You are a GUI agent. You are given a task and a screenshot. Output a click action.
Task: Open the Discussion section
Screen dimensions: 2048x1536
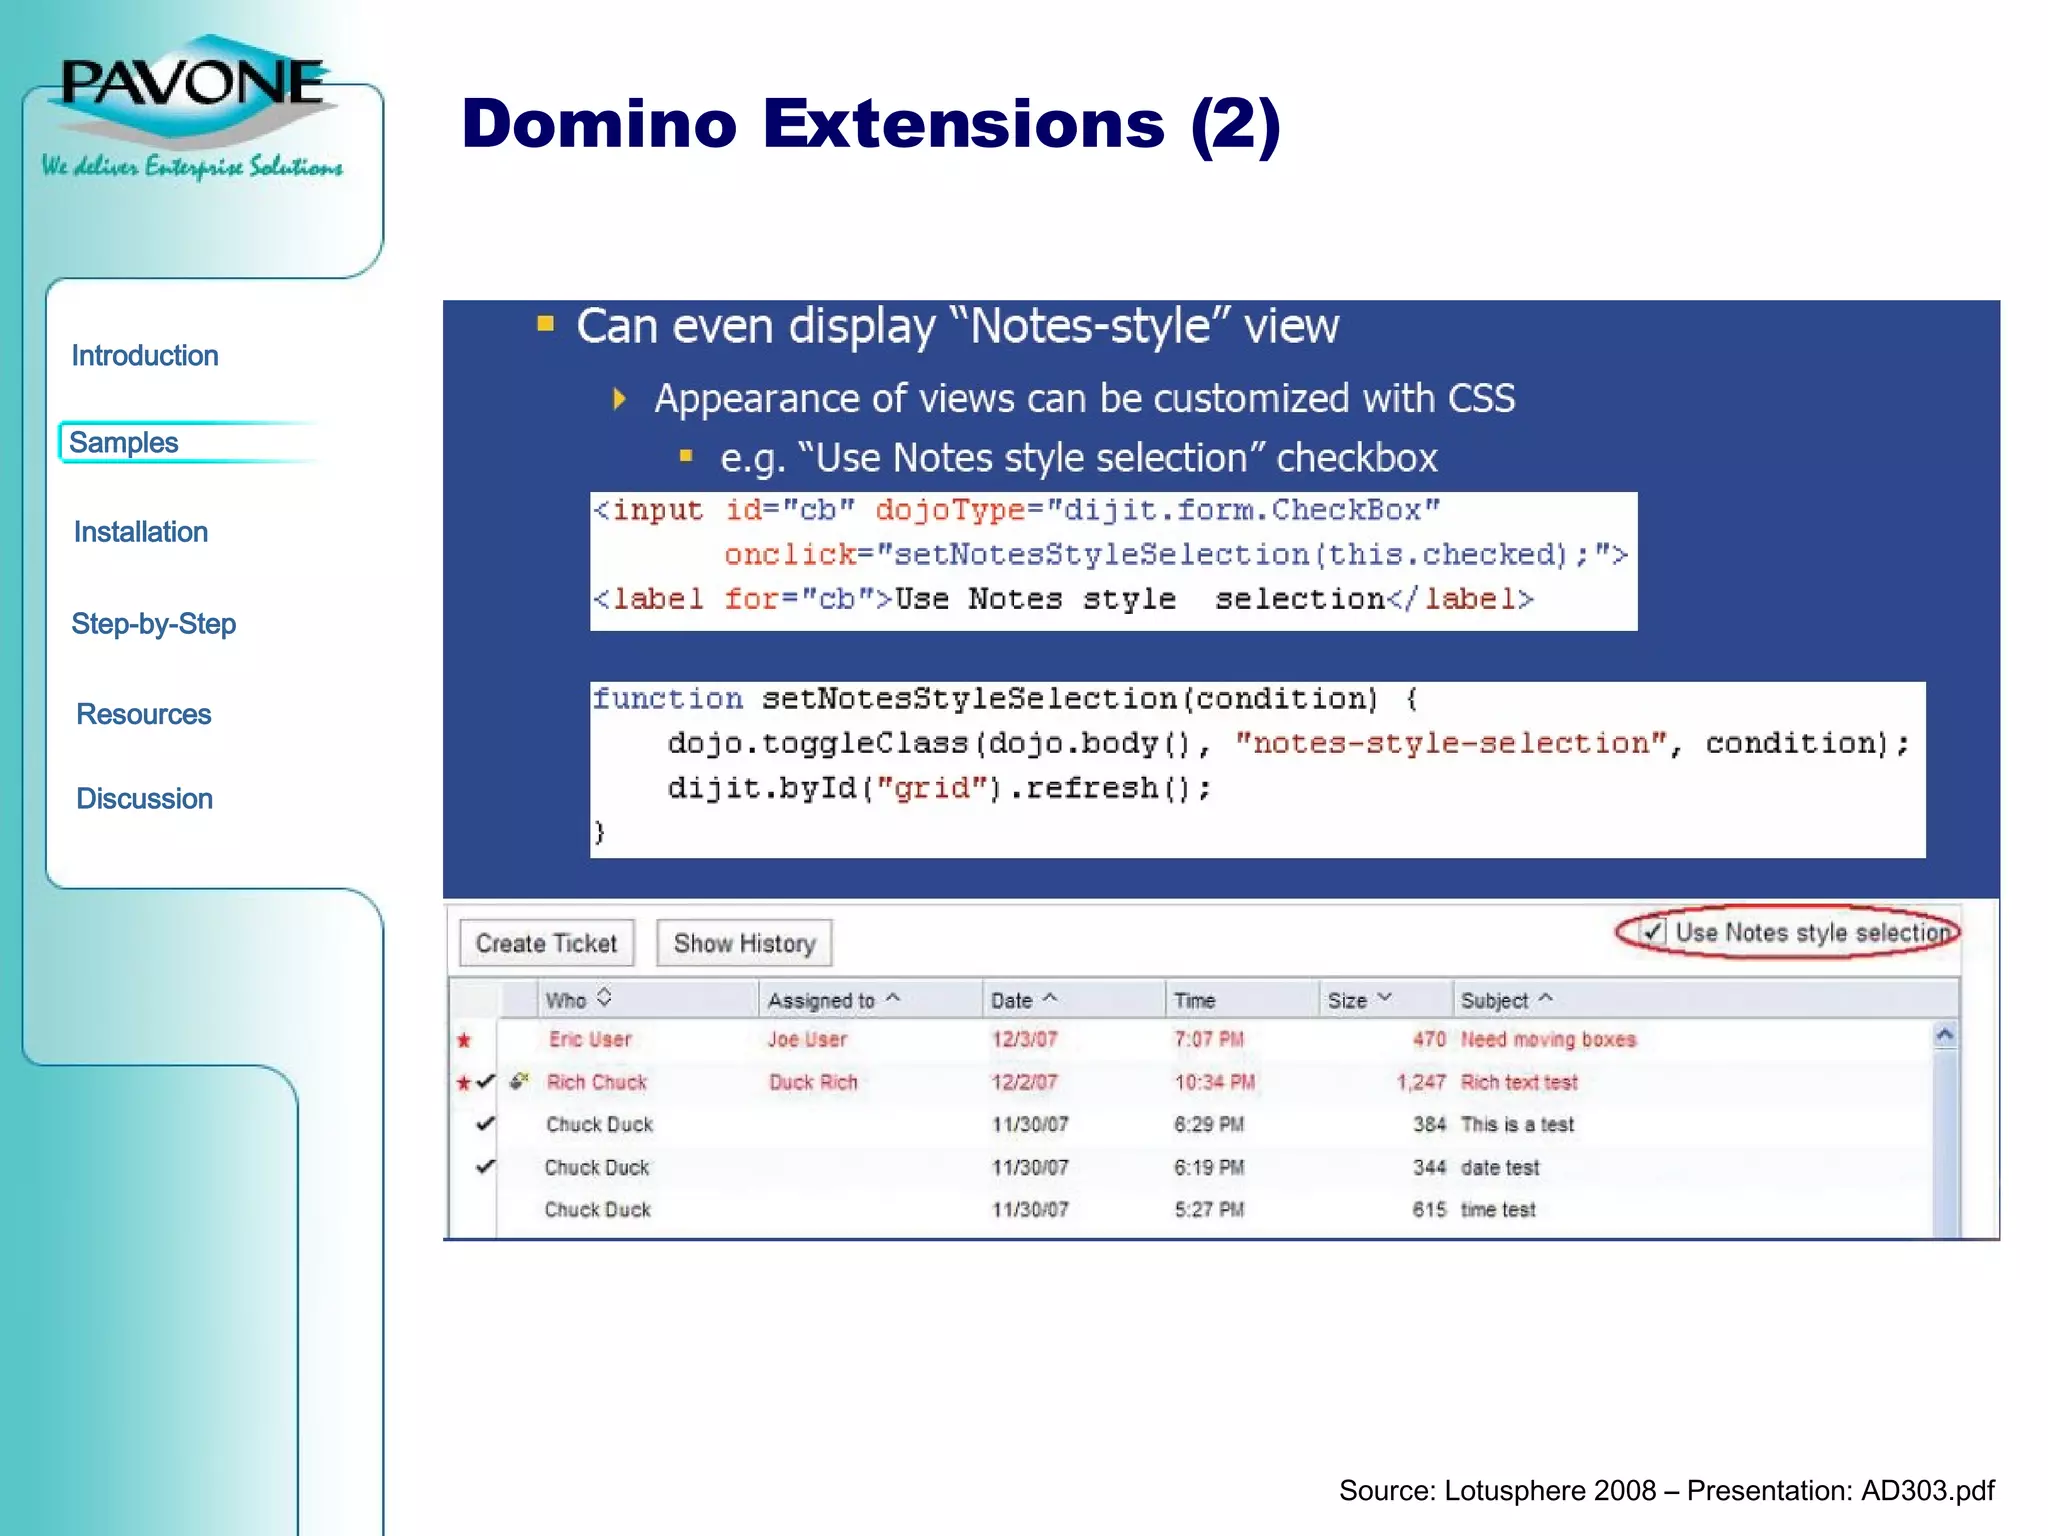click(145, 799)
